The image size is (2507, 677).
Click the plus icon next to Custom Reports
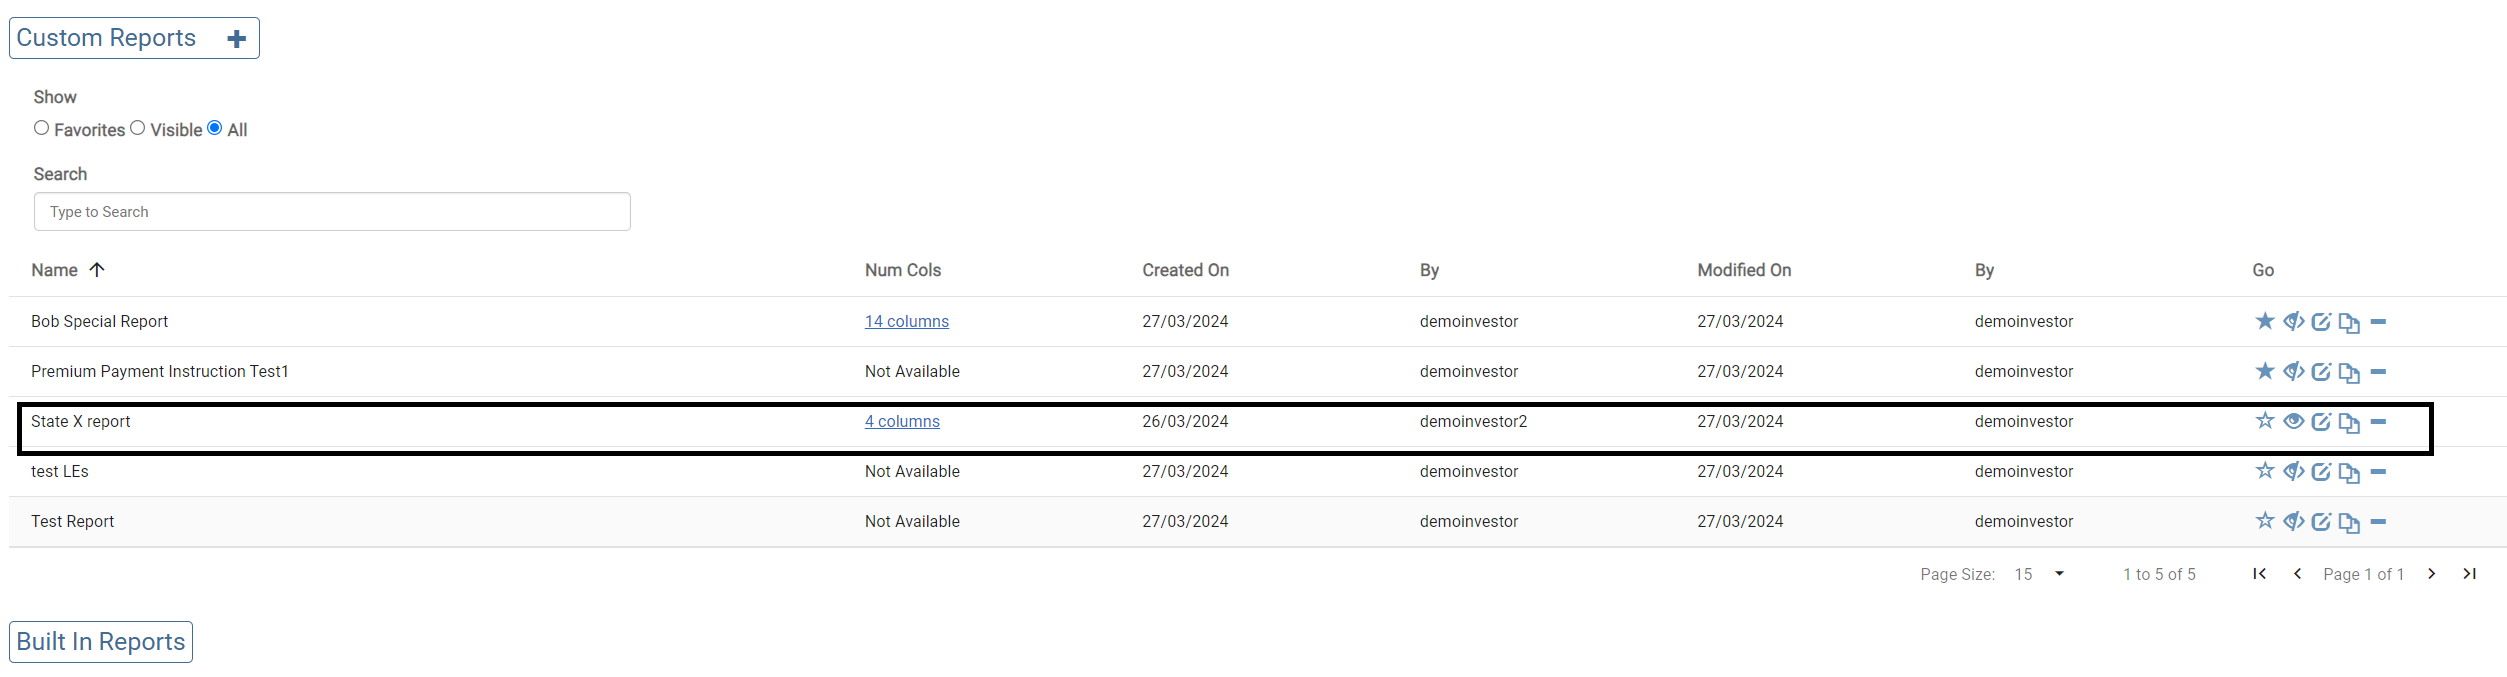(236, 39)
